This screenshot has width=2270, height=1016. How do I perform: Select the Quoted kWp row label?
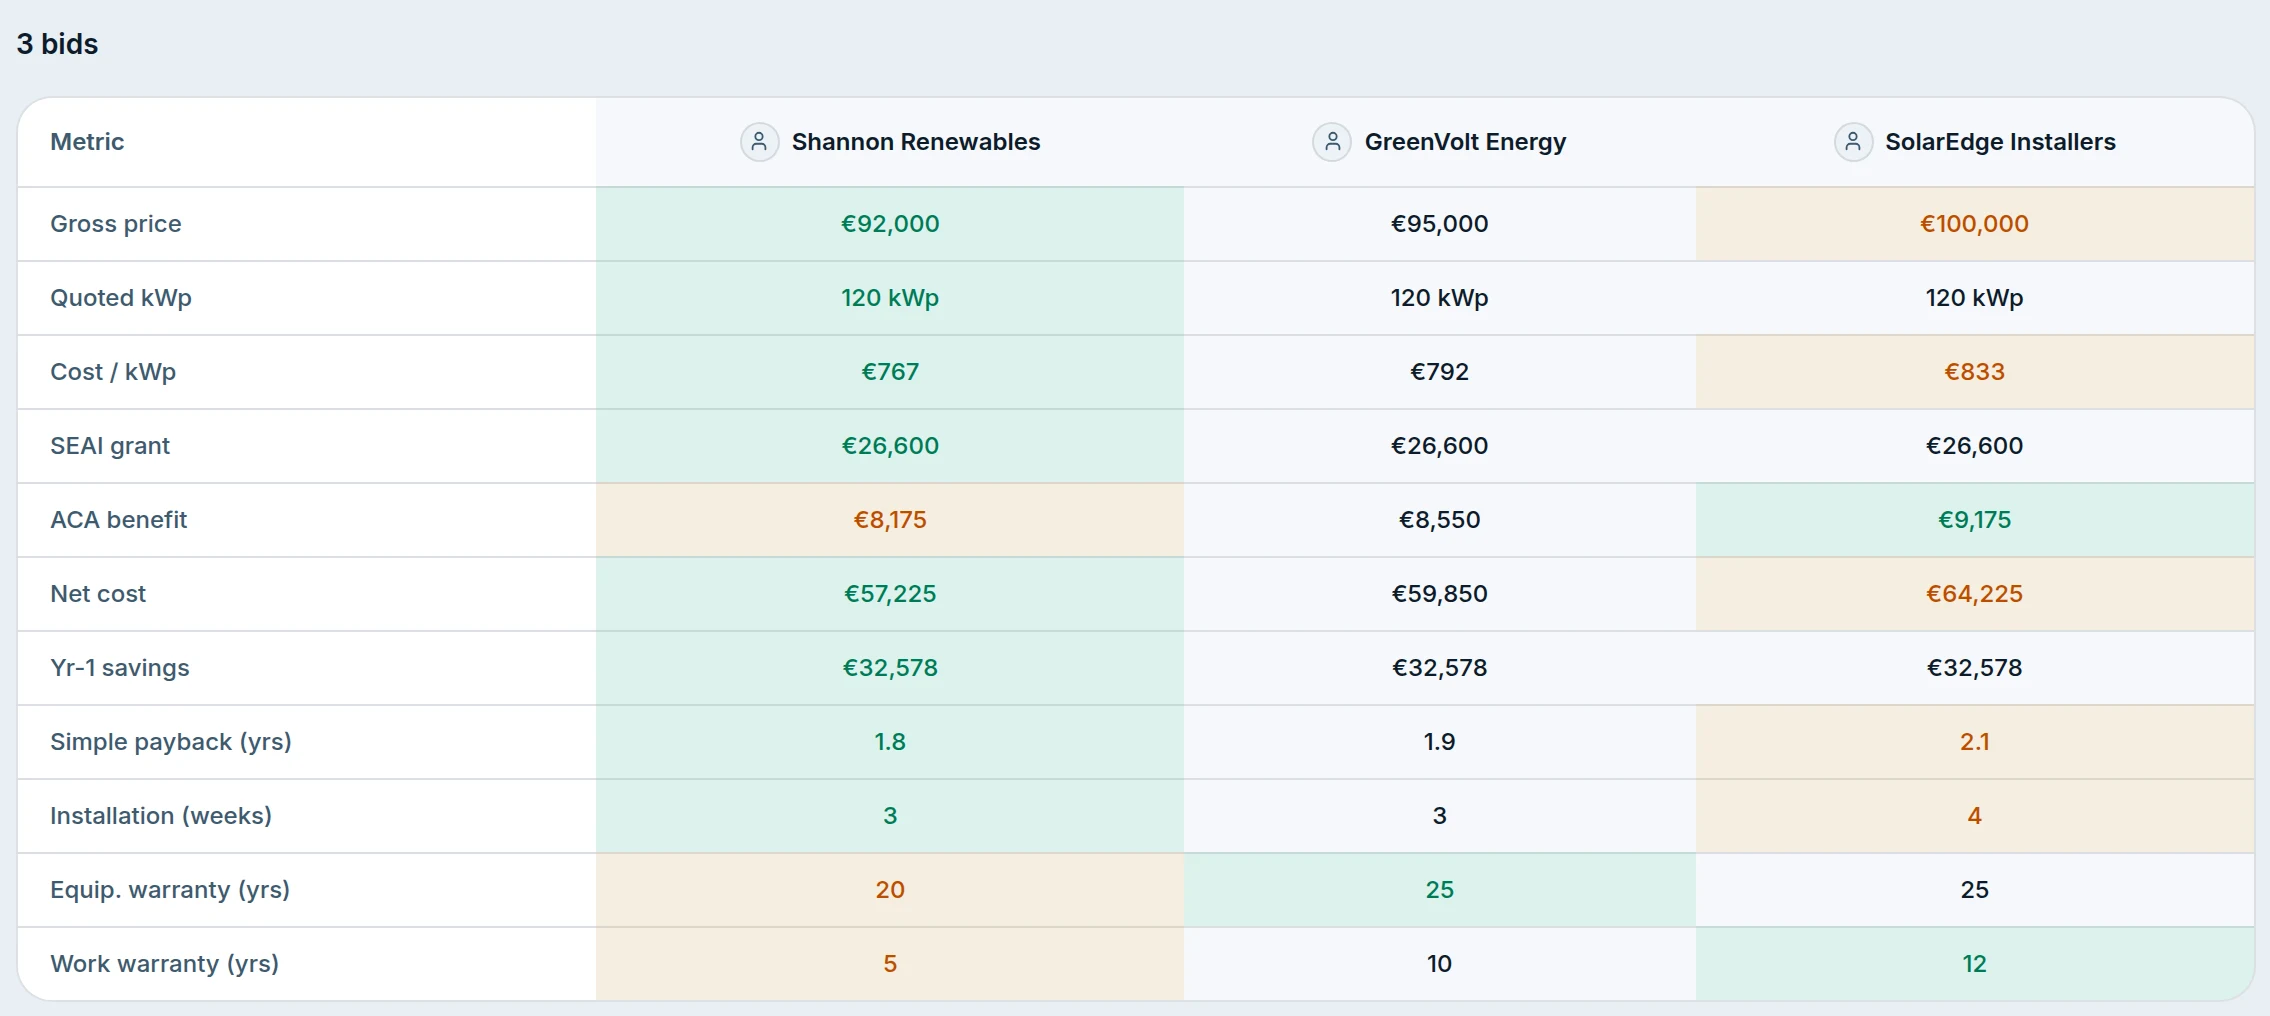(x=121, y=298)
